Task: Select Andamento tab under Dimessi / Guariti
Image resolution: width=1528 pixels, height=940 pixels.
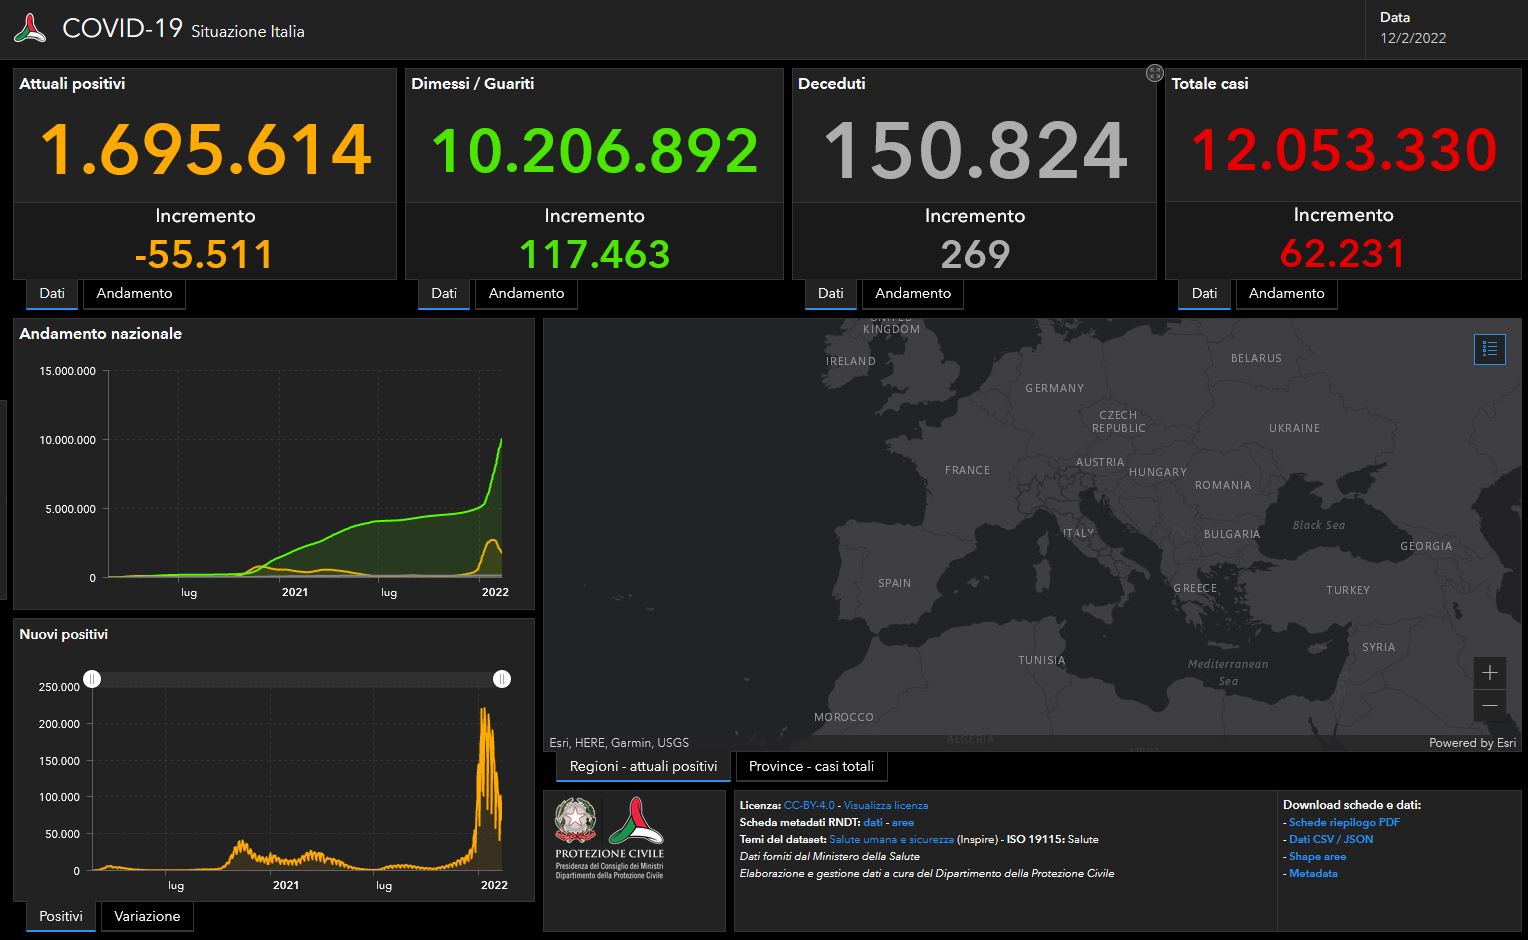Action: click(x=526, y=293)
